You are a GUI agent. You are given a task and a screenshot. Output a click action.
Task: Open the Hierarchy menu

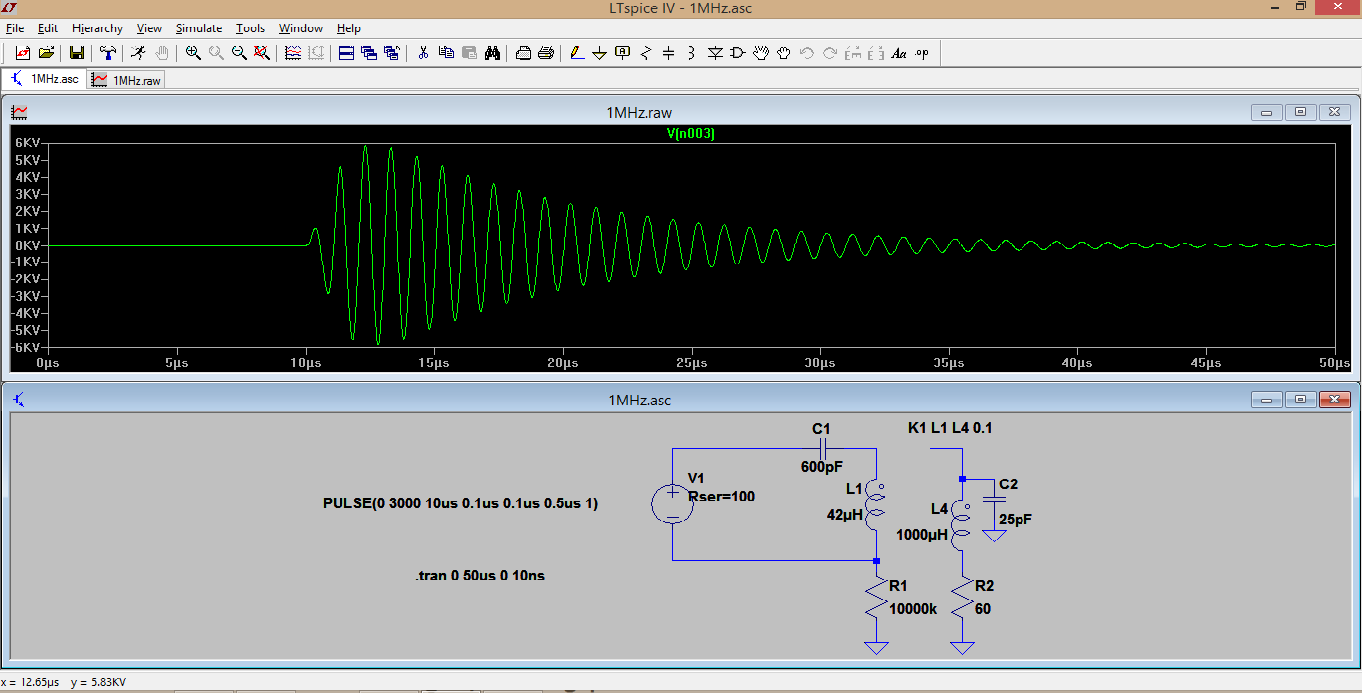97,28
